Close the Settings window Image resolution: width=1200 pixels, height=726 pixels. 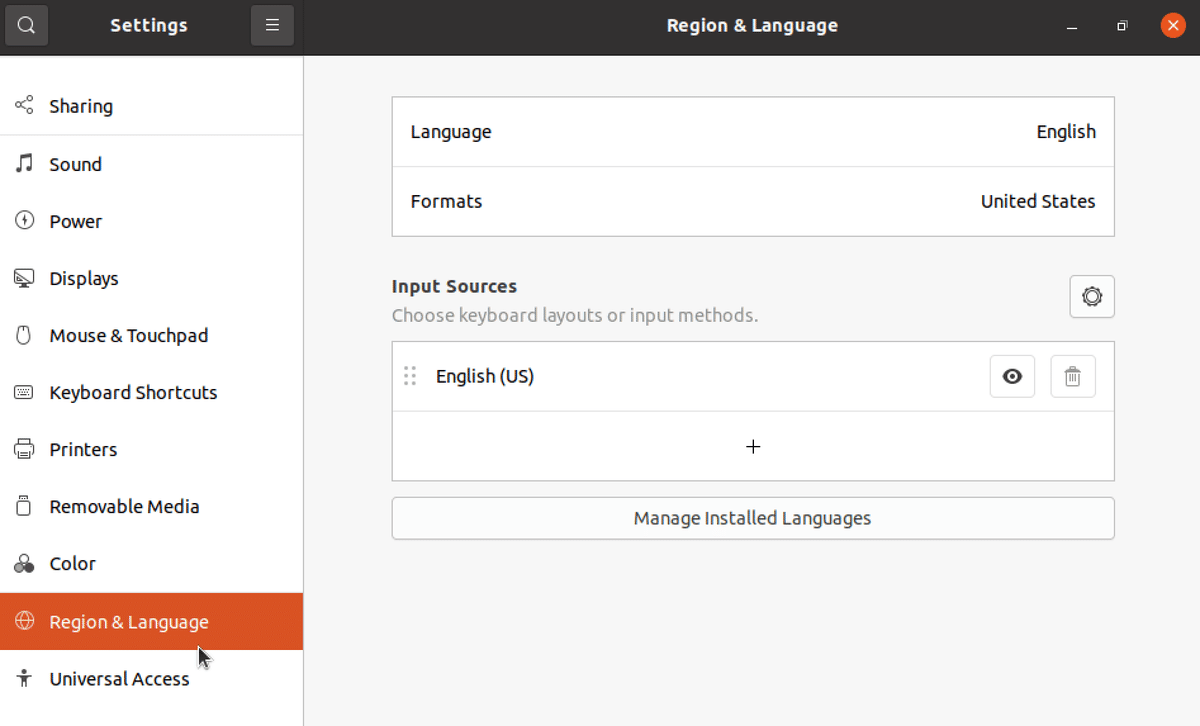tap(1173, 26)
